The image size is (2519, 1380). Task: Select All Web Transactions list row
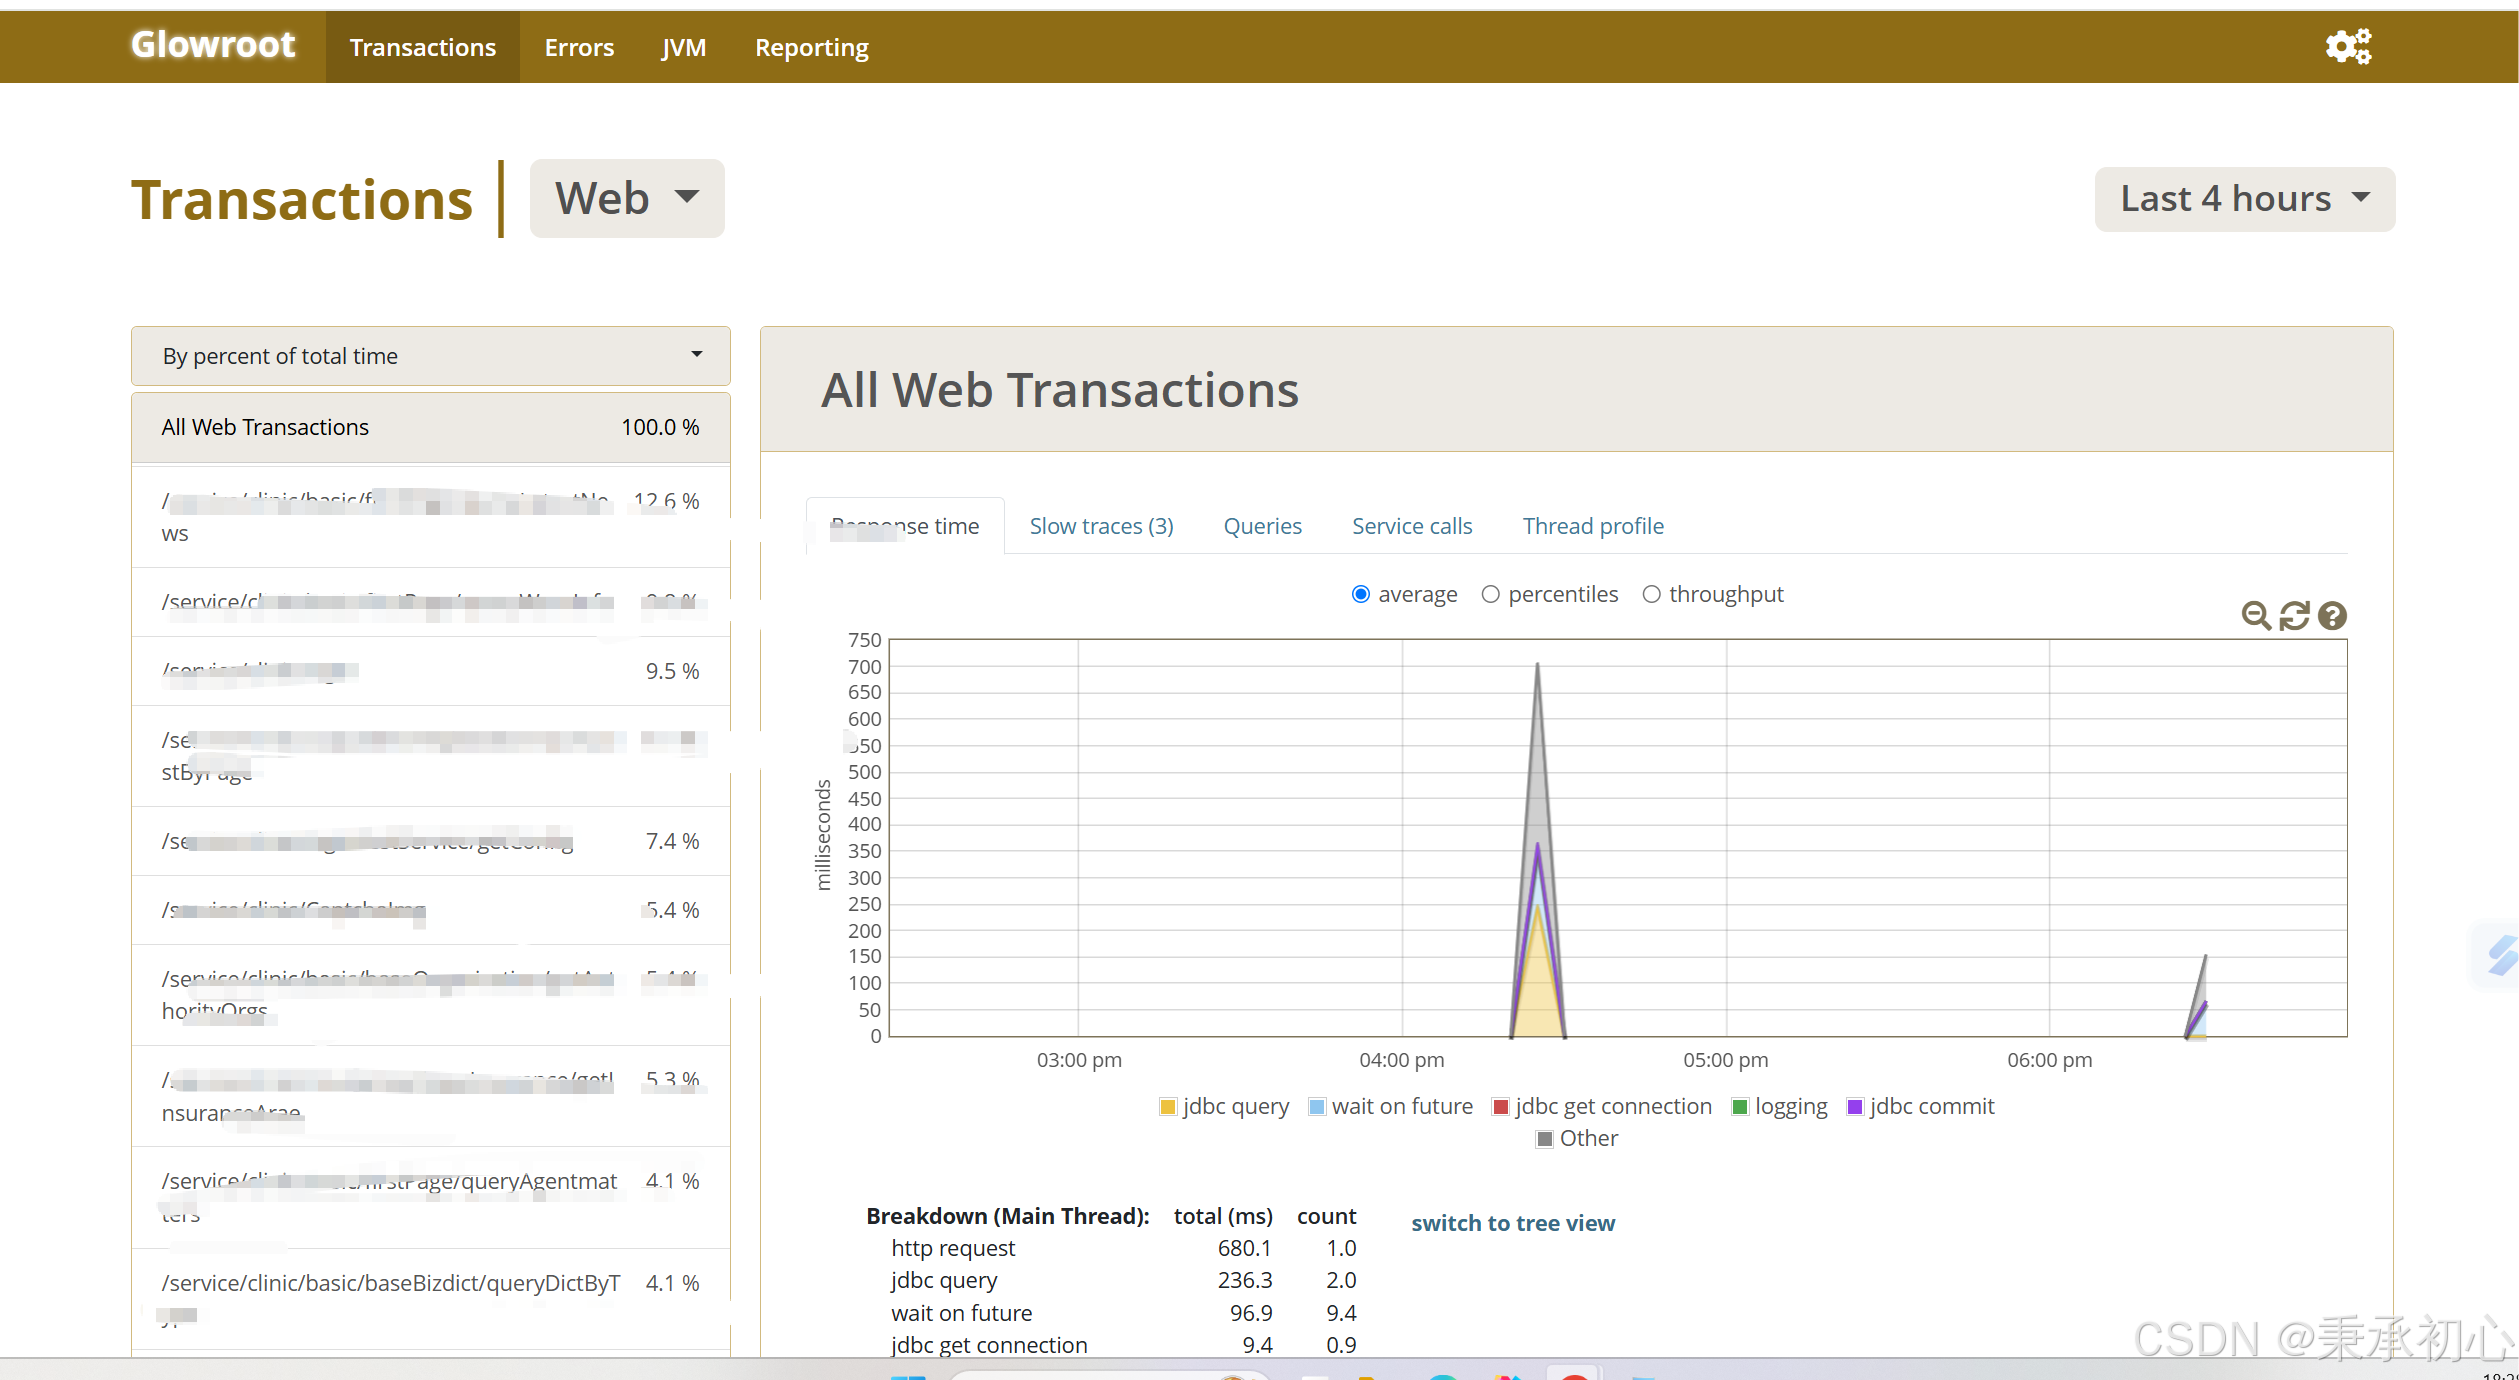click(x=430, y=427)
